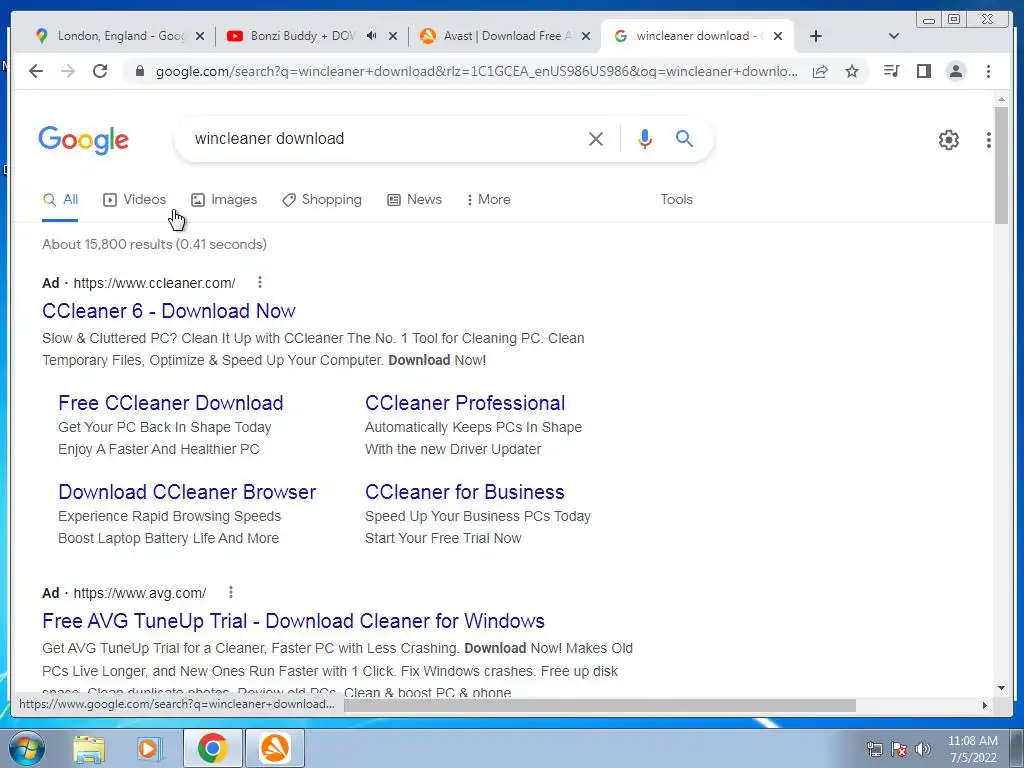Close the London, England tab
This screenshot has height=768, width=1024.
tap(200, 36)
